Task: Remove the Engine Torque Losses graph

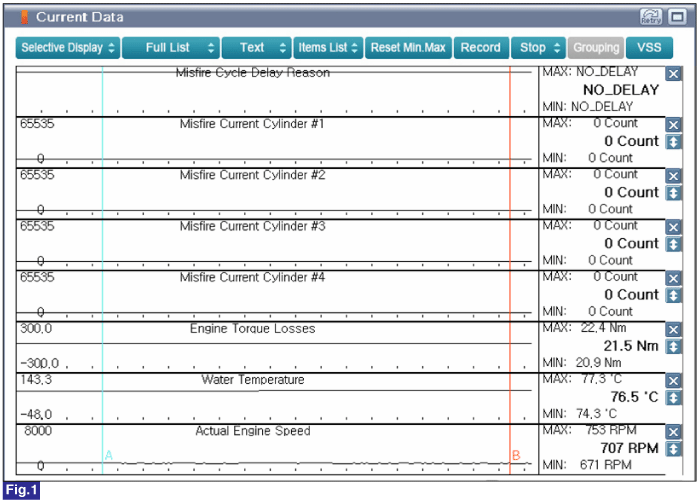Action: coord(673,330)
